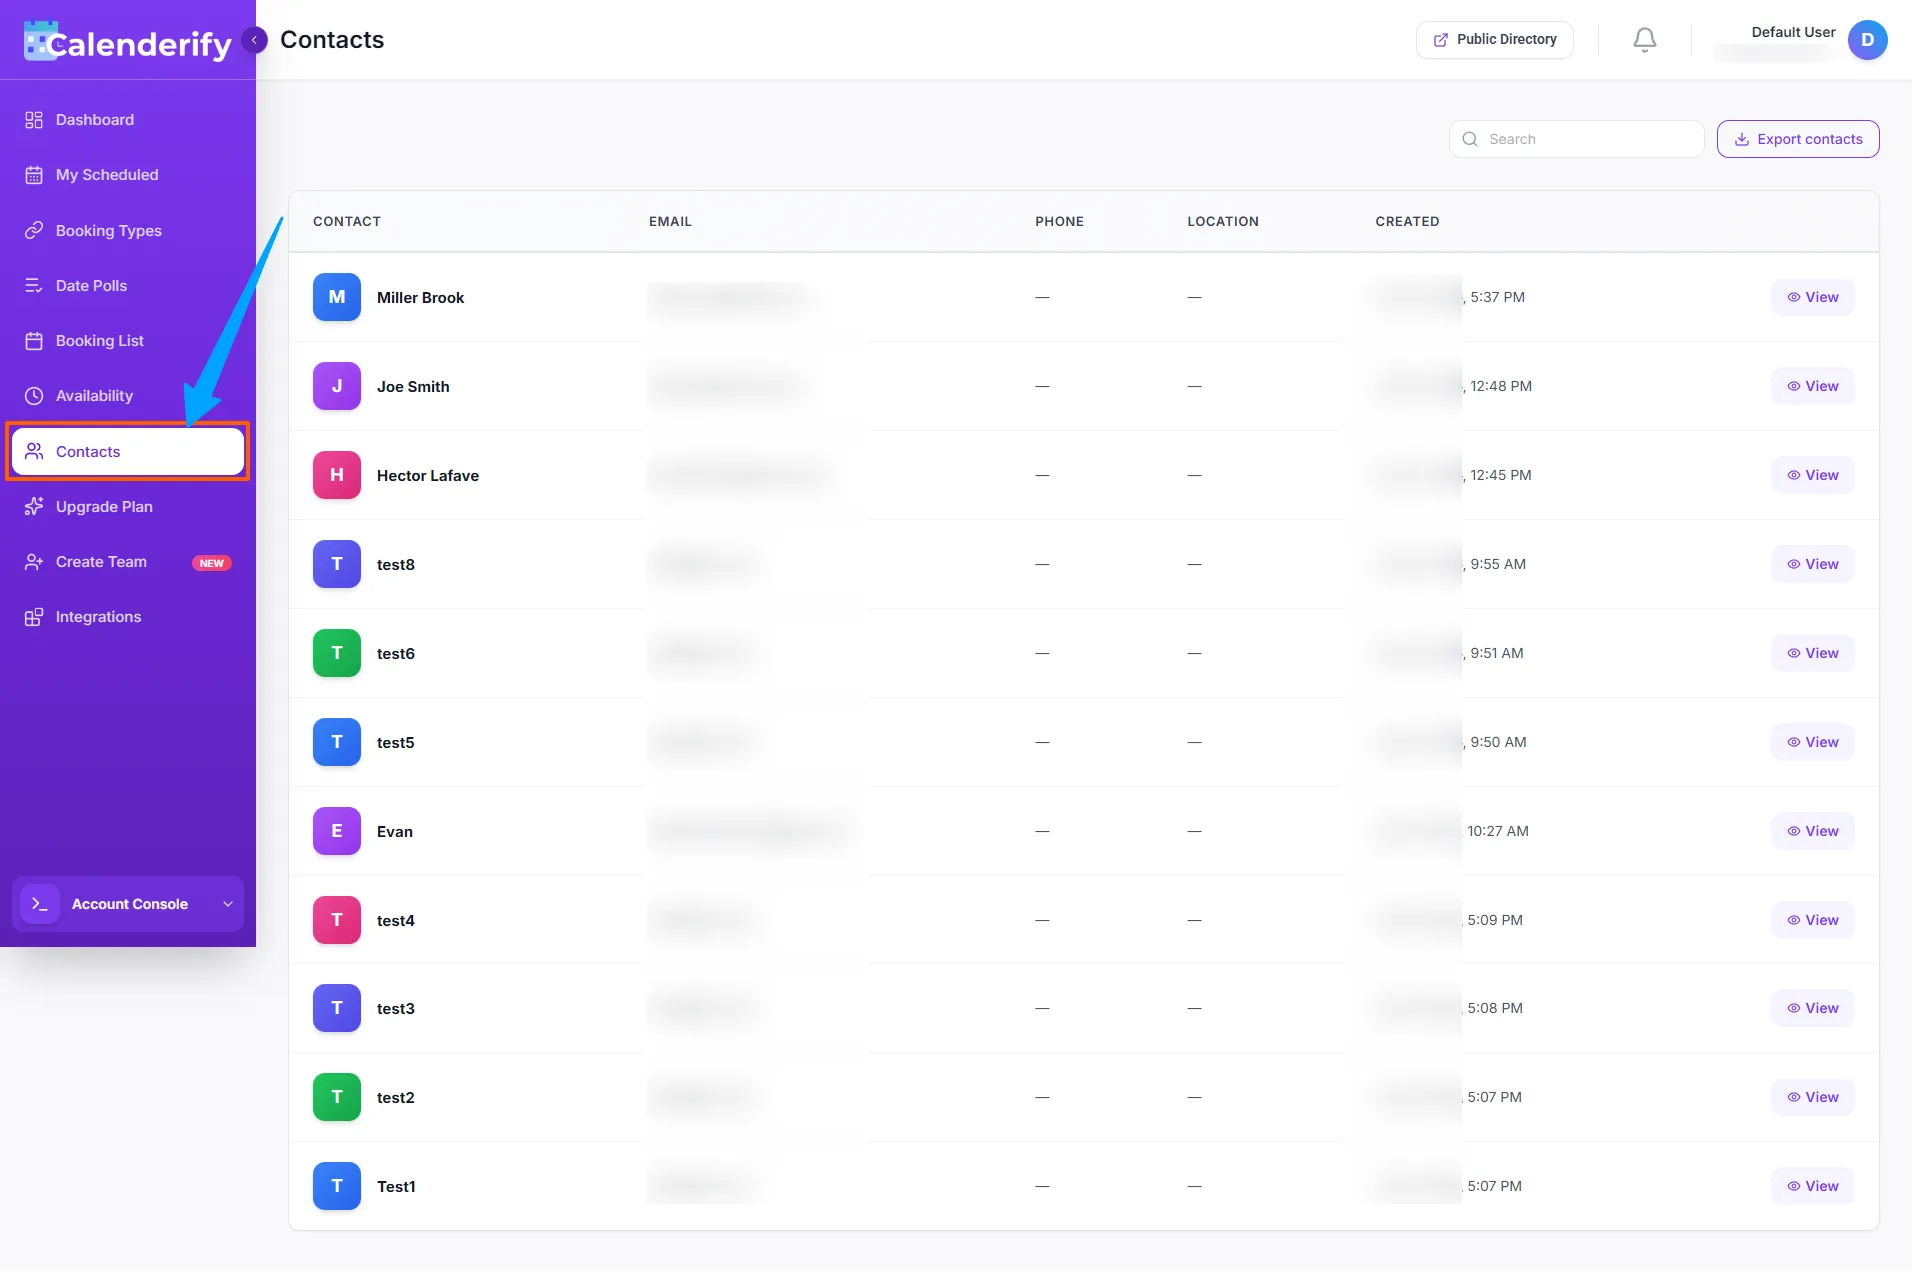Click the Default User avatar
Viewport: 1912px width, 1272px height.
(x=1868, y=40)
